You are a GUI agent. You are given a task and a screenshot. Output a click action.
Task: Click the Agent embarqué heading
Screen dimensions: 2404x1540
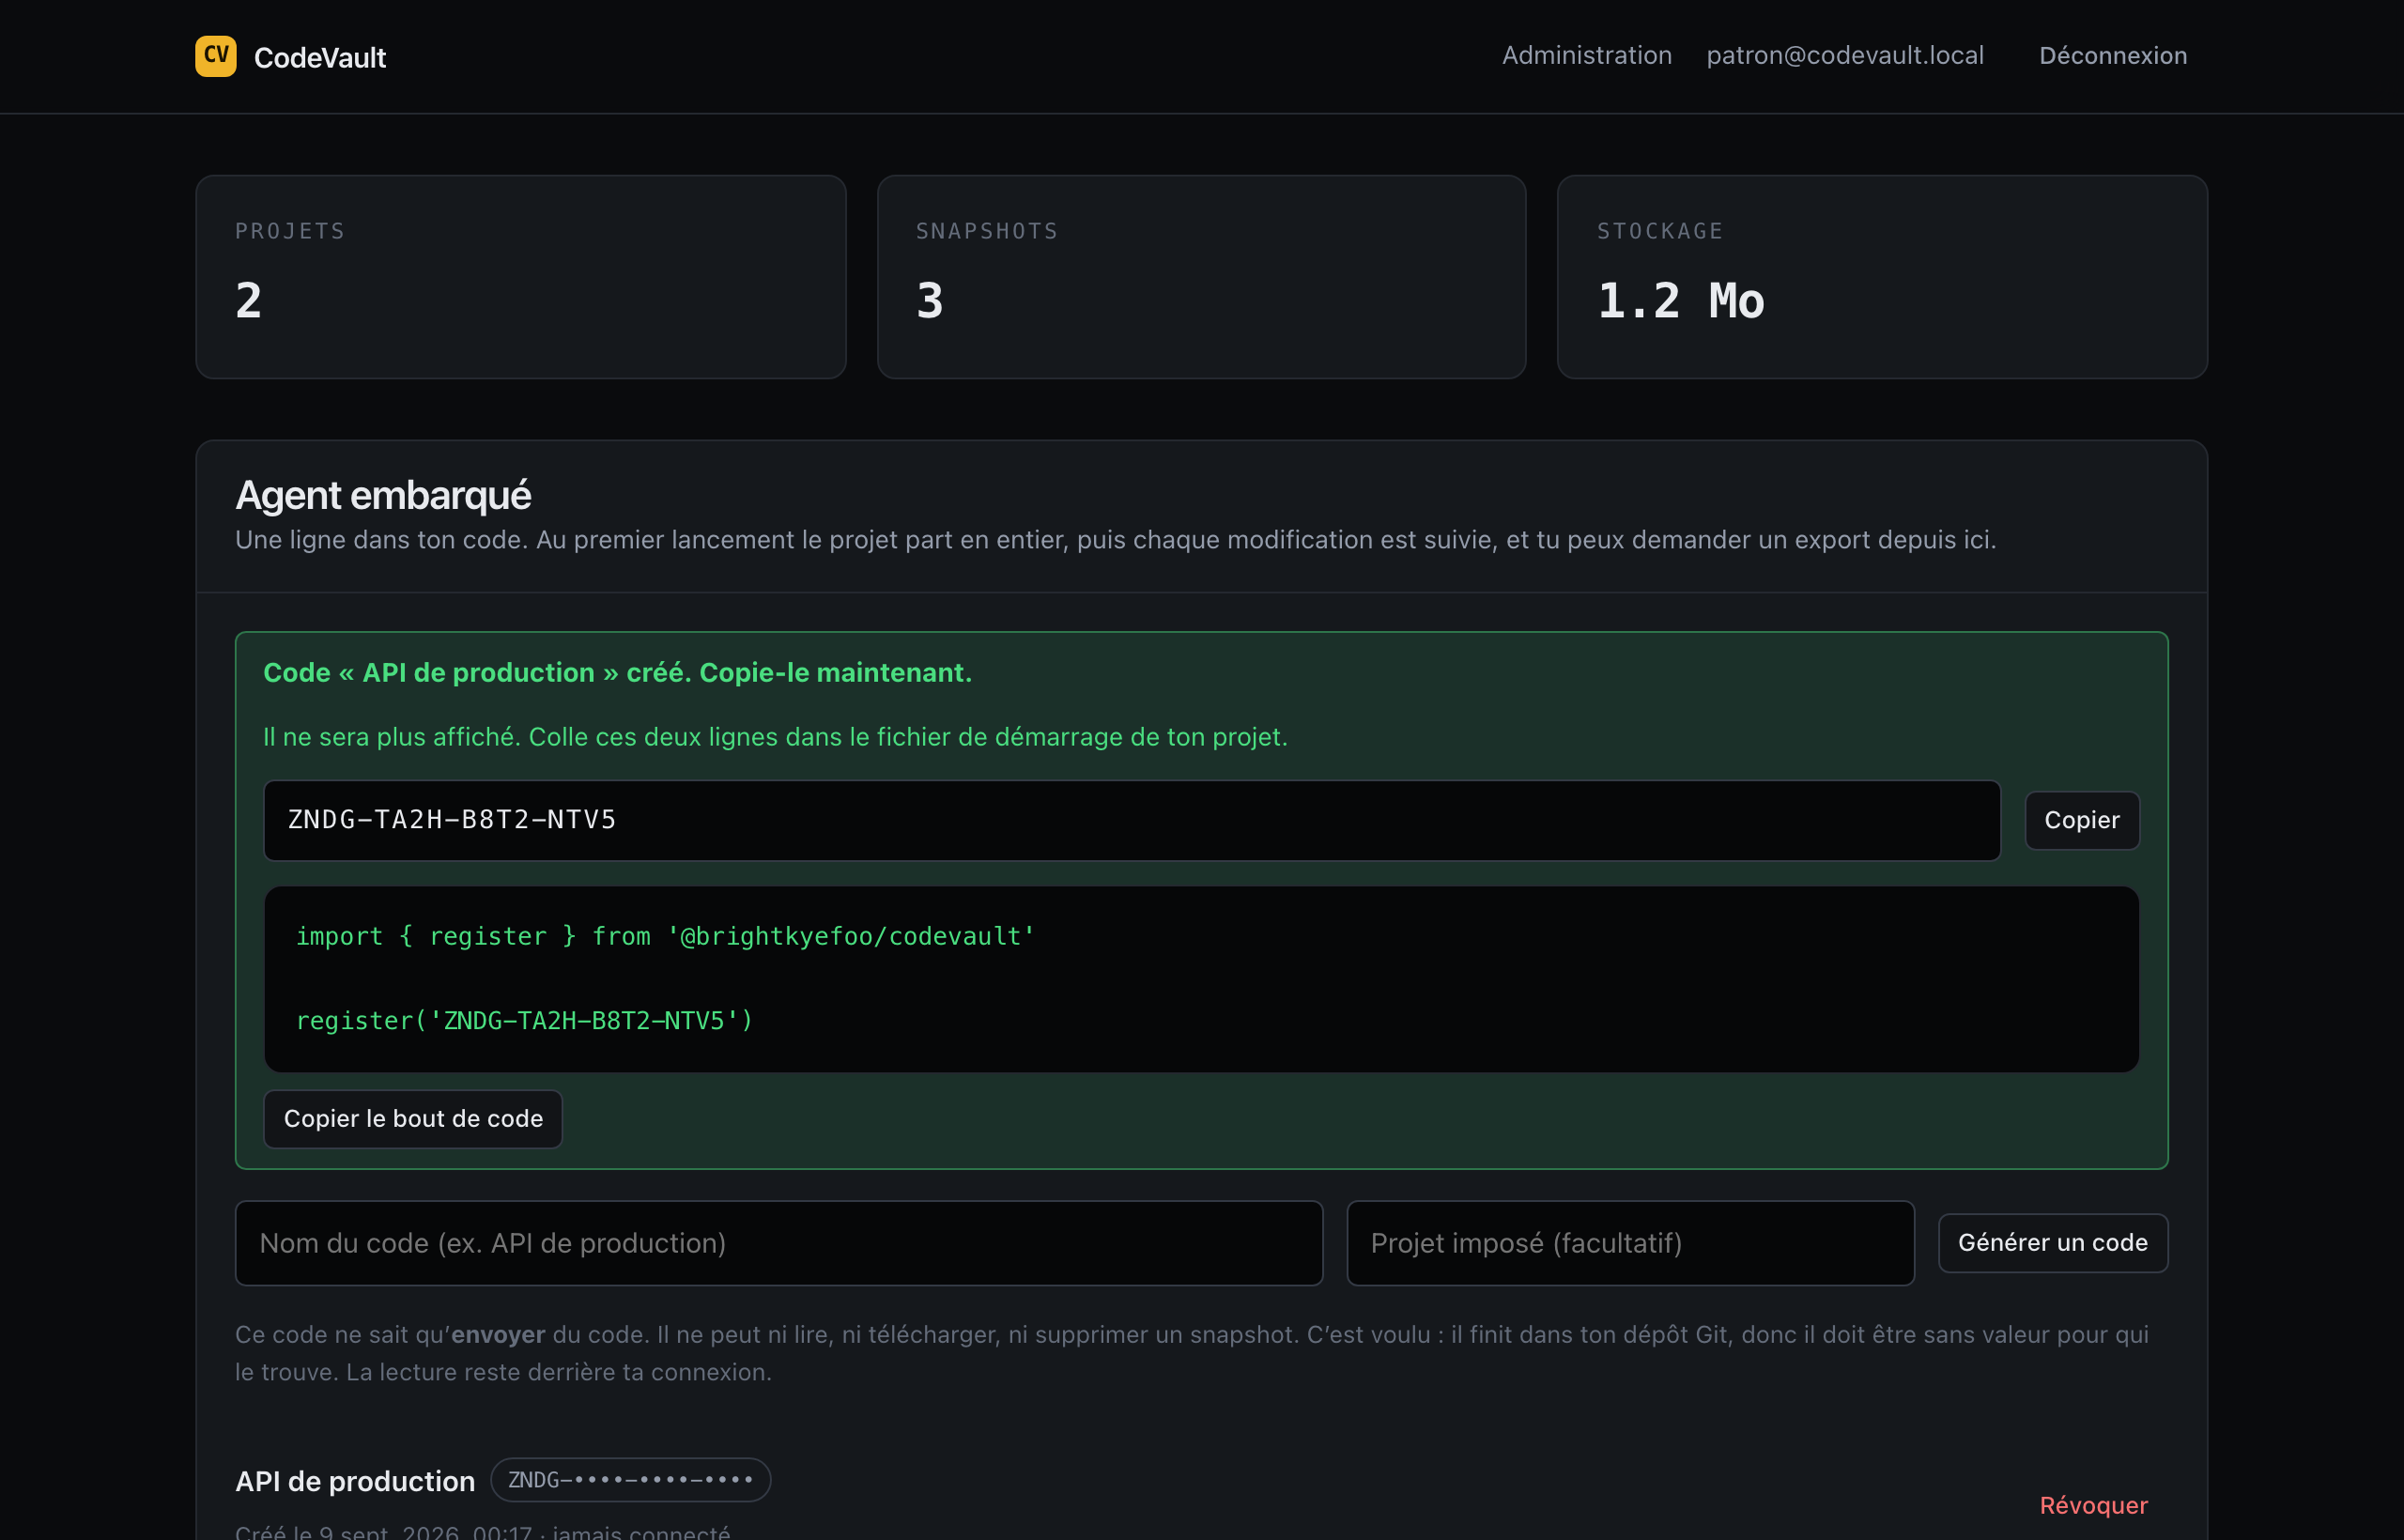(x=383, y=495)
